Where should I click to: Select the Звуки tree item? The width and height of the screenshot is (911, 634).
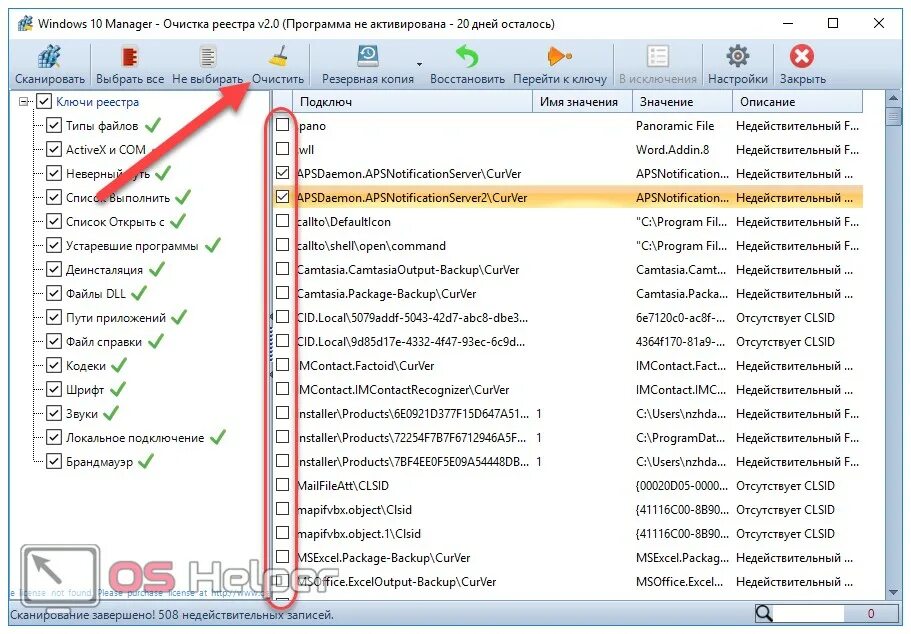tap(81, 414)
